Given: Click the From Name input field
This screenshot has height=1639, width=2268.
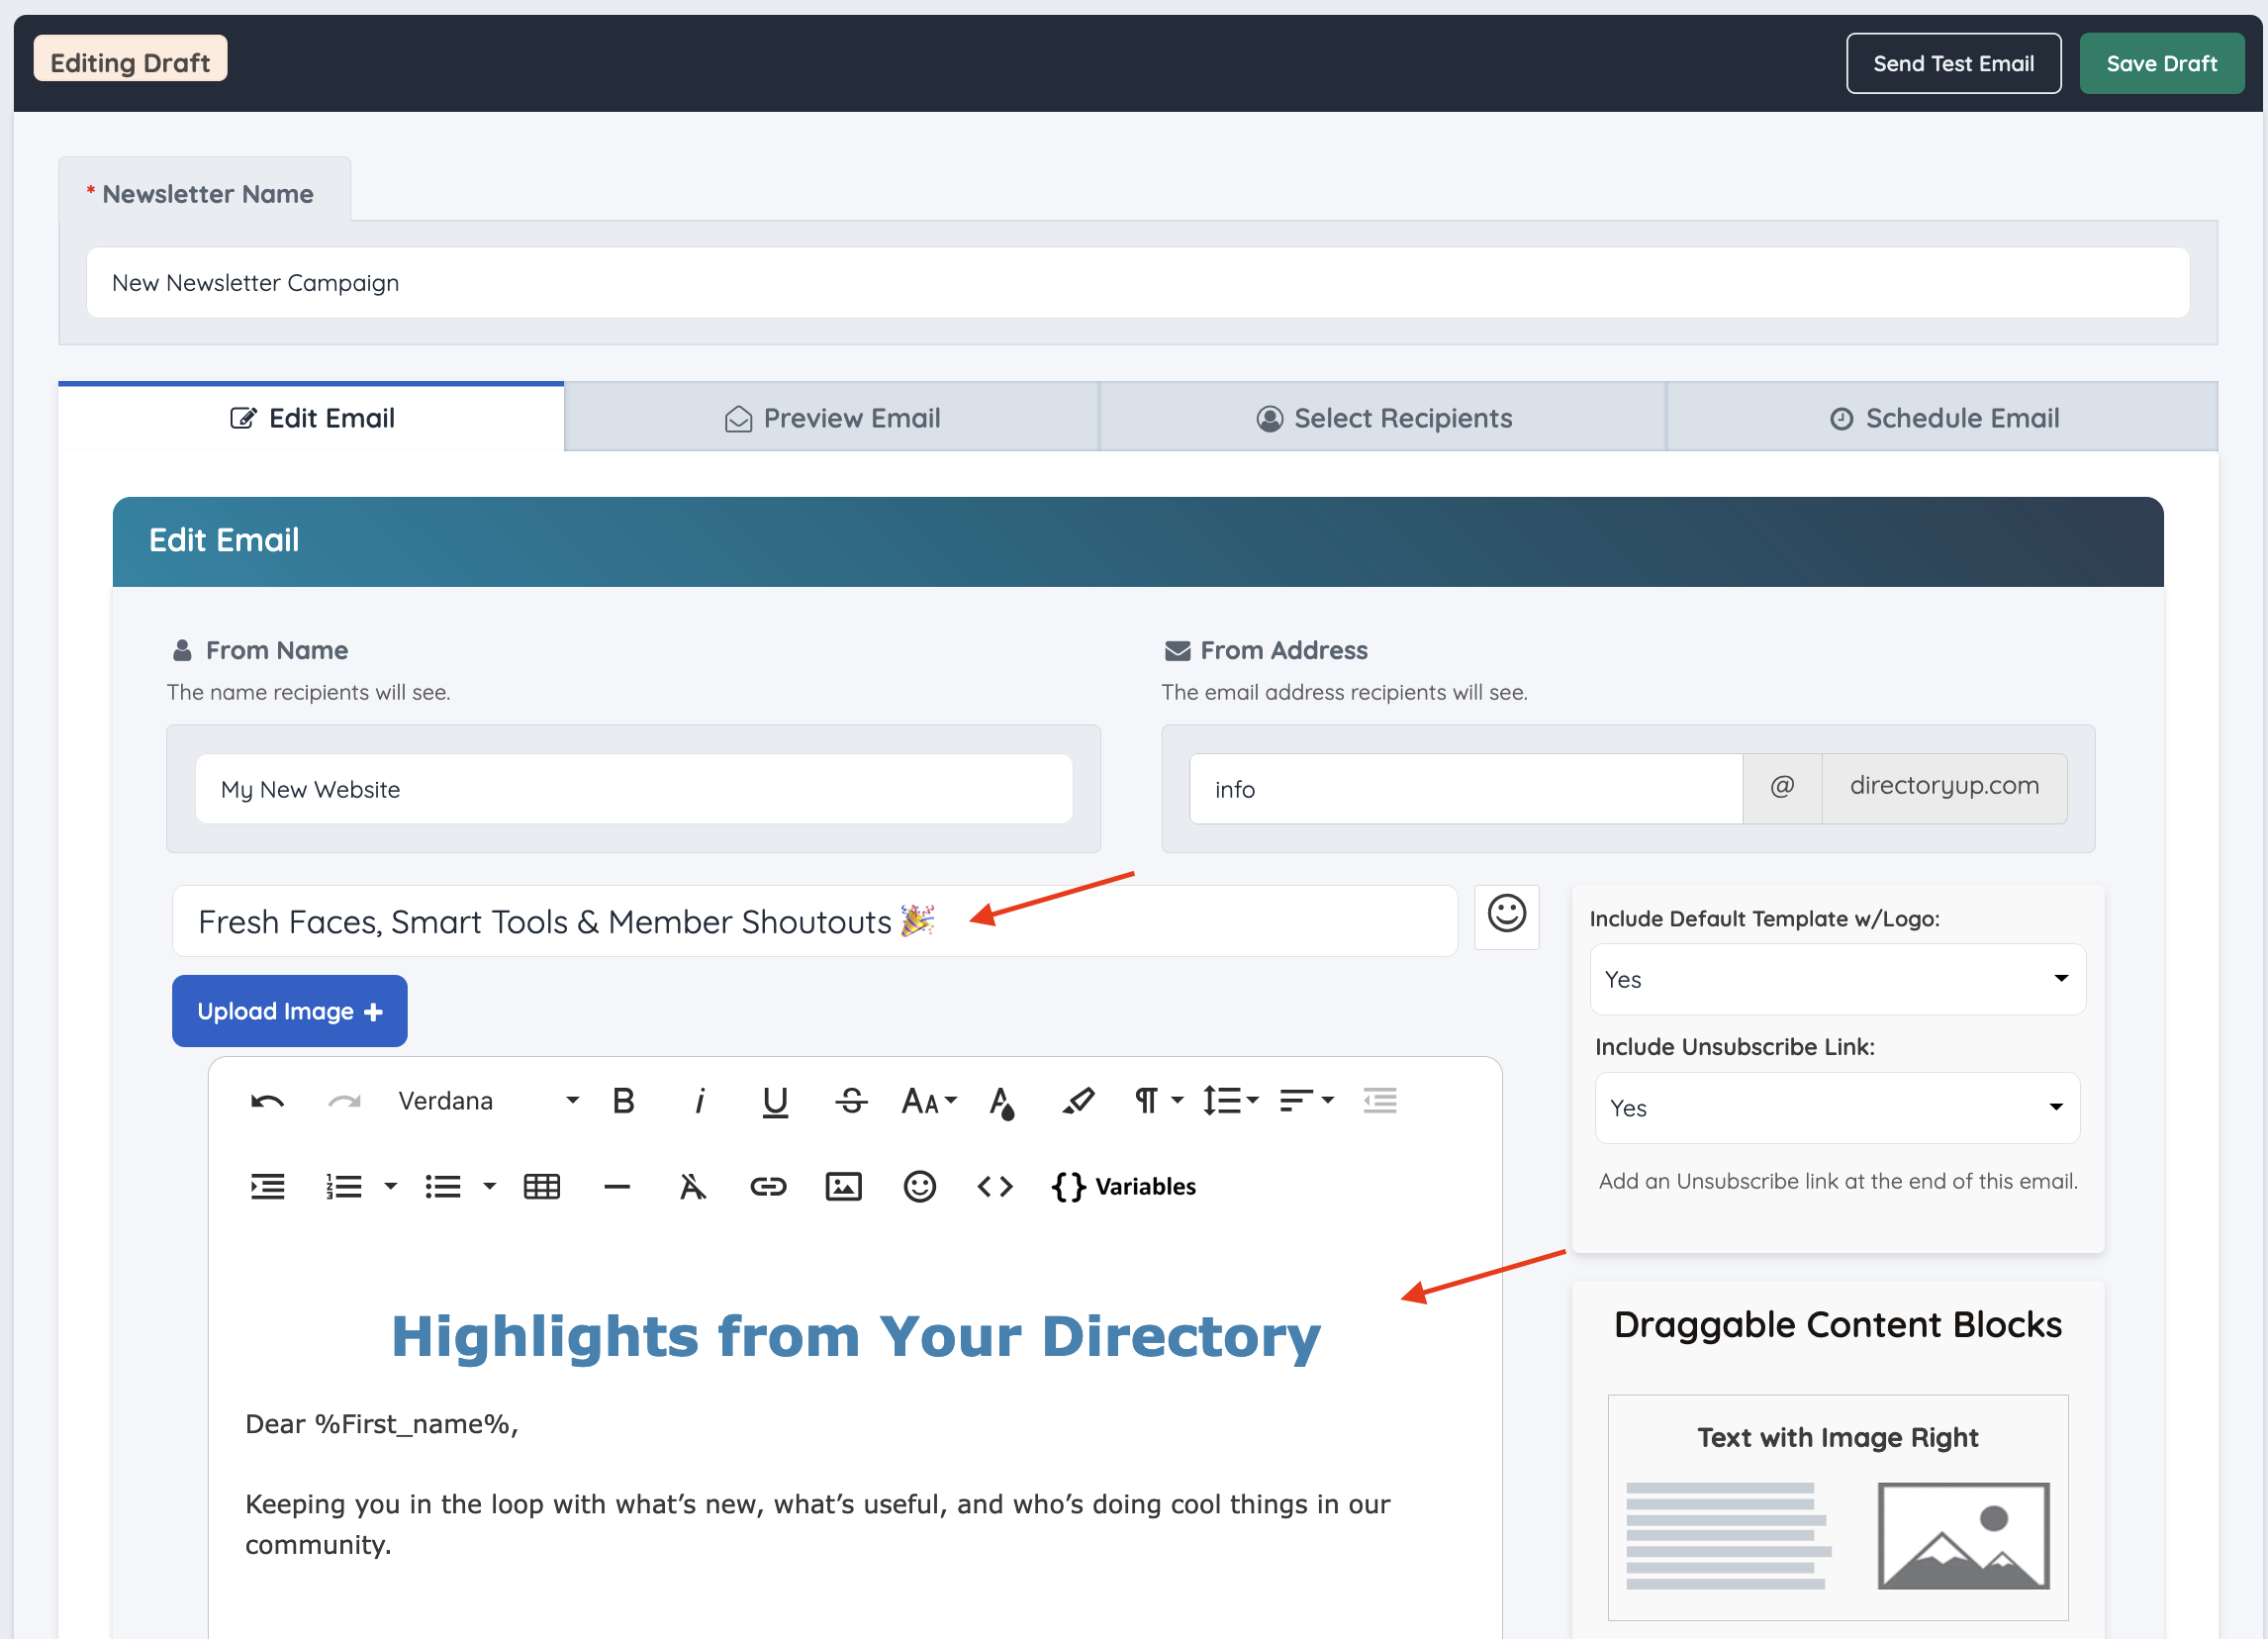Looking at the screenshot, I should [x=634, y=789].
